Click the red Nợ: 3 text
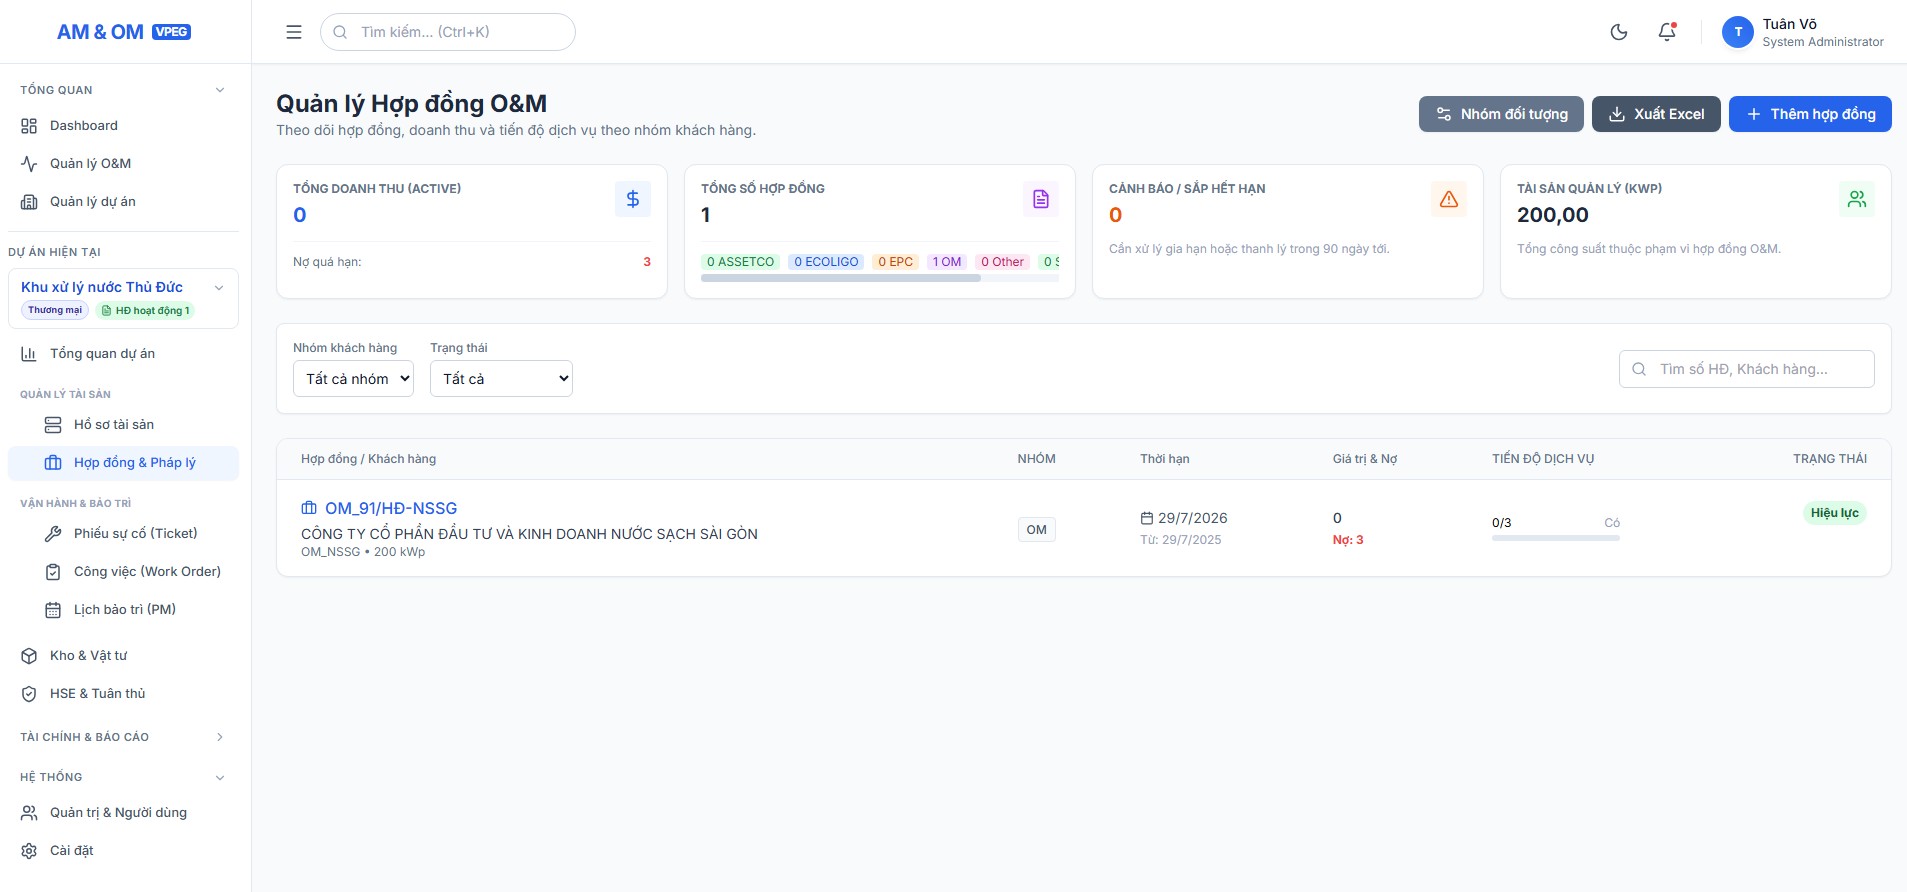 [x=1348, y=540]
